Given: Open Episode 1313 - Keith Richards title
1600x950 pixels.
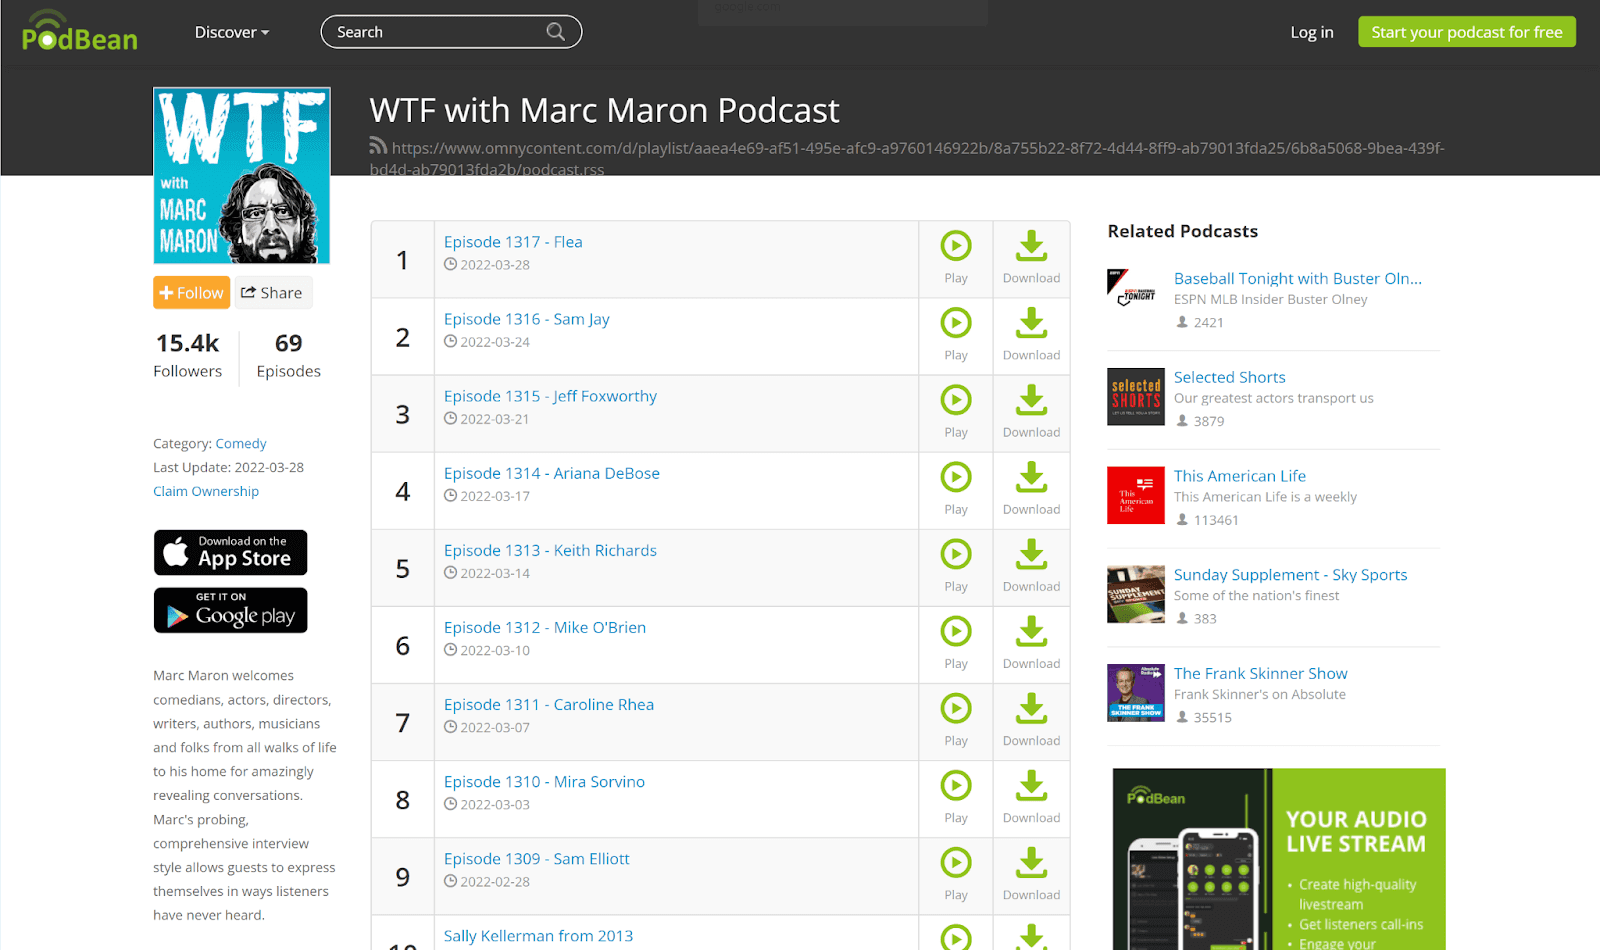Looking at the screenshot, I should pos(550,550).
